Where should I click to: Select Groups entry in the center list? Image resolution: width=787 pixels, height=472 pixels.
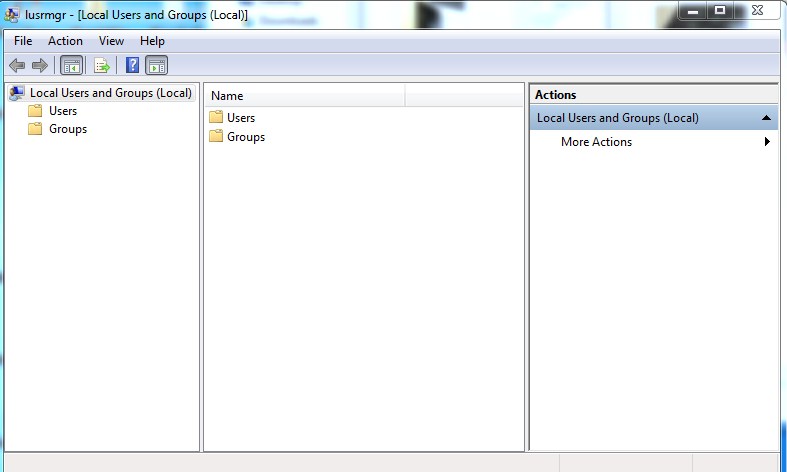click(x=246, y=137)
